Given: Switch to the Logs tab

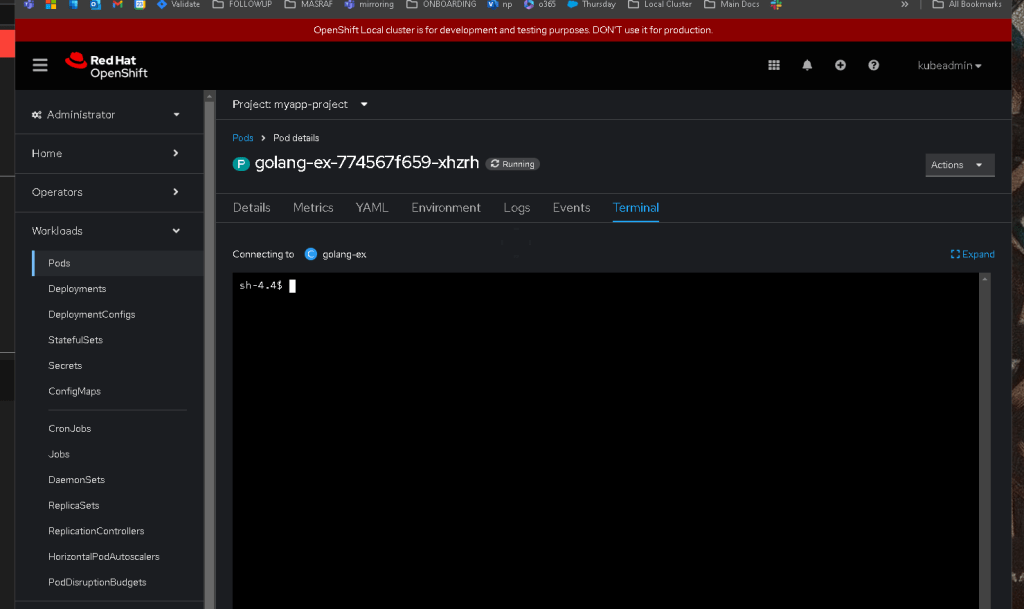Looking at the screenshot, I should pos(517,208).
